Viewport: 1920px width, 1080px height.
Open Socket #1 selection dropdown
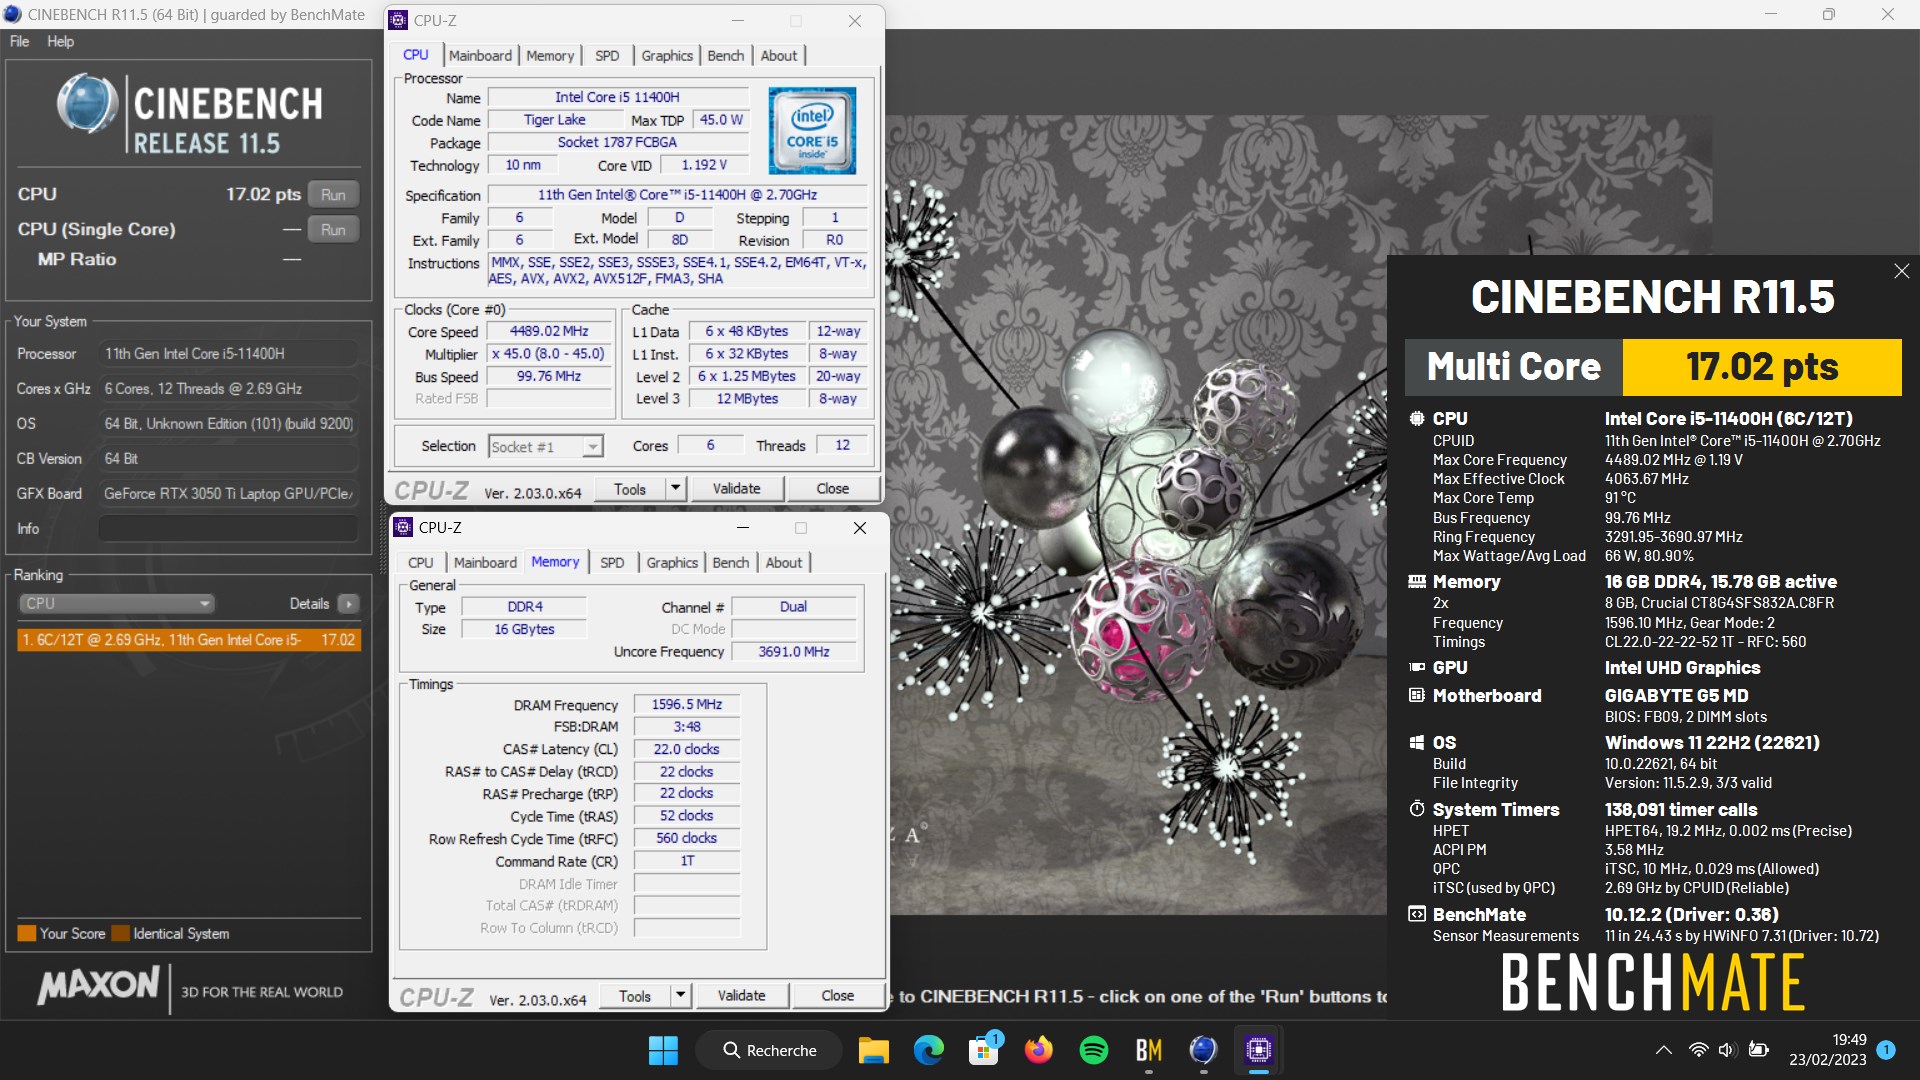pos(546,447)
